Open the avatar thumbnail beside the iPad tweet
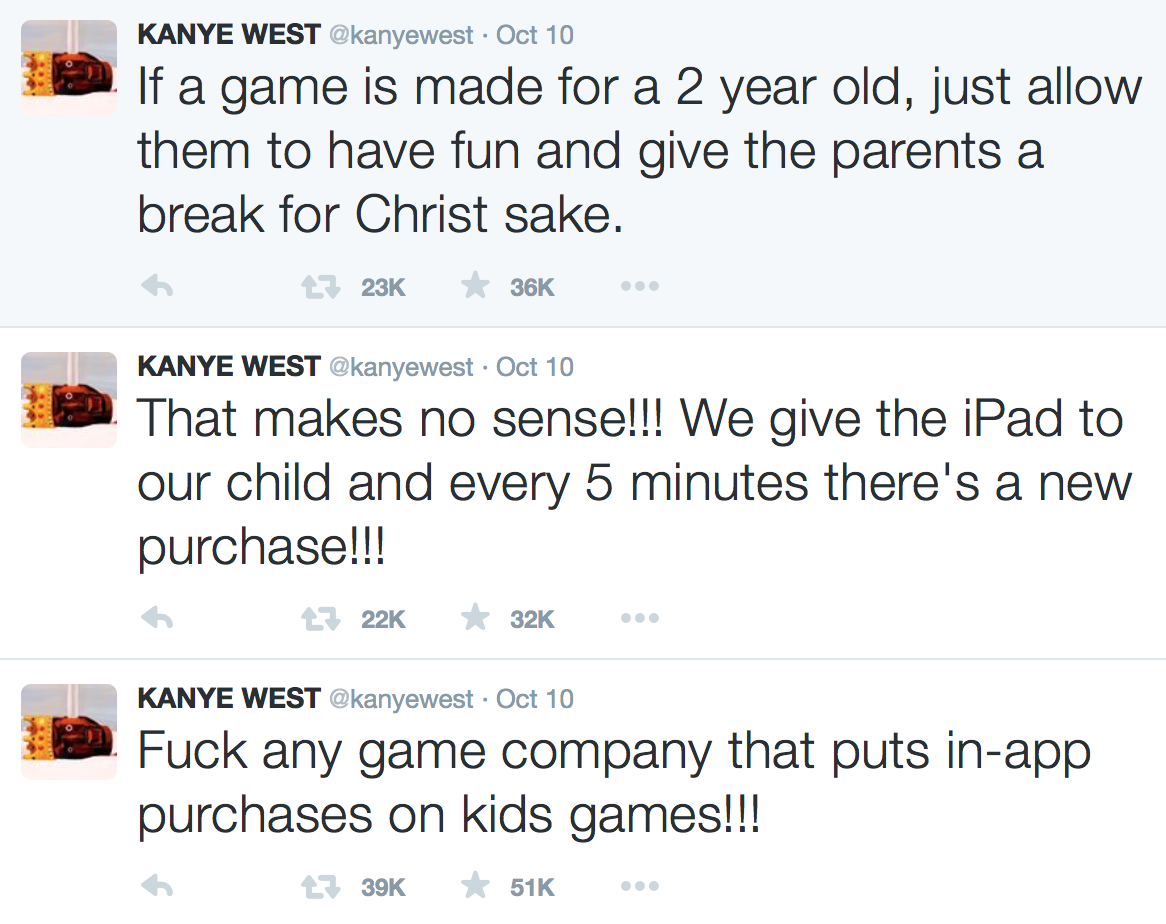 coord(69,400)
